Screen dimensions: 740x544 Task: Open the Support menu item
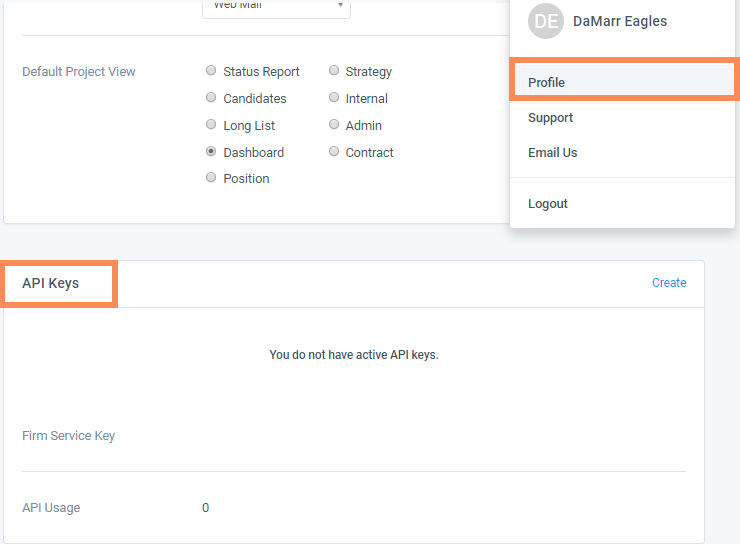(x=622, y=117)
